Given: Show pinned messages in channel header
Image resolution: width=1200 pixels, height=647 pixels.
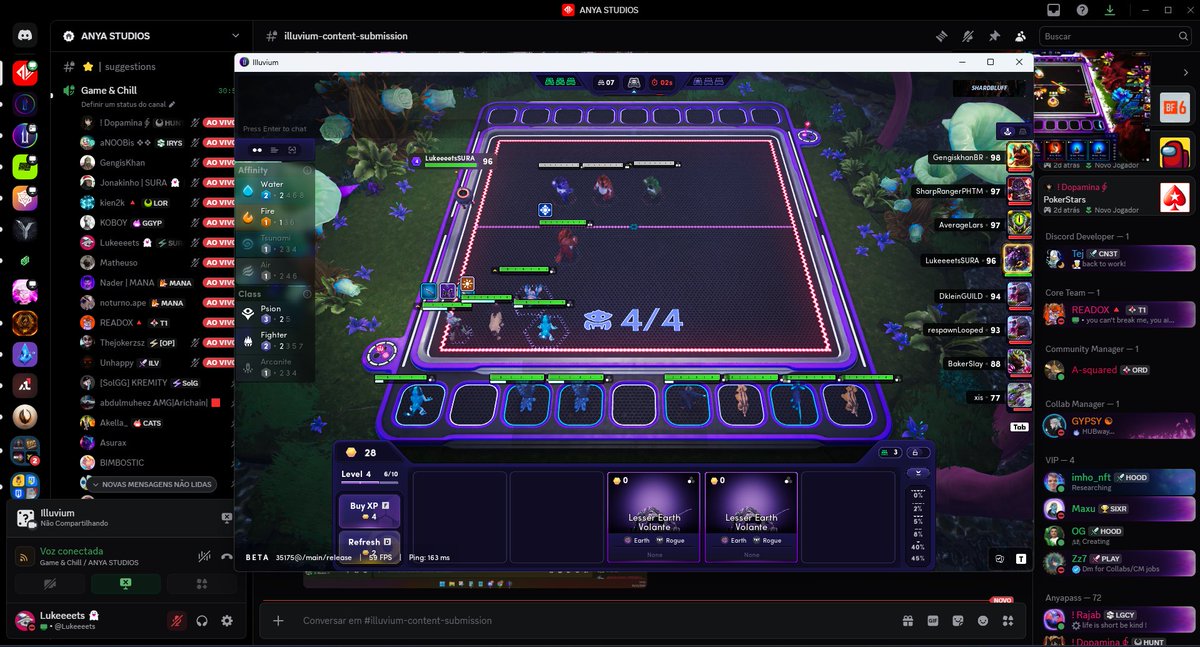Looking at the screenshot, I should point(994,36).
